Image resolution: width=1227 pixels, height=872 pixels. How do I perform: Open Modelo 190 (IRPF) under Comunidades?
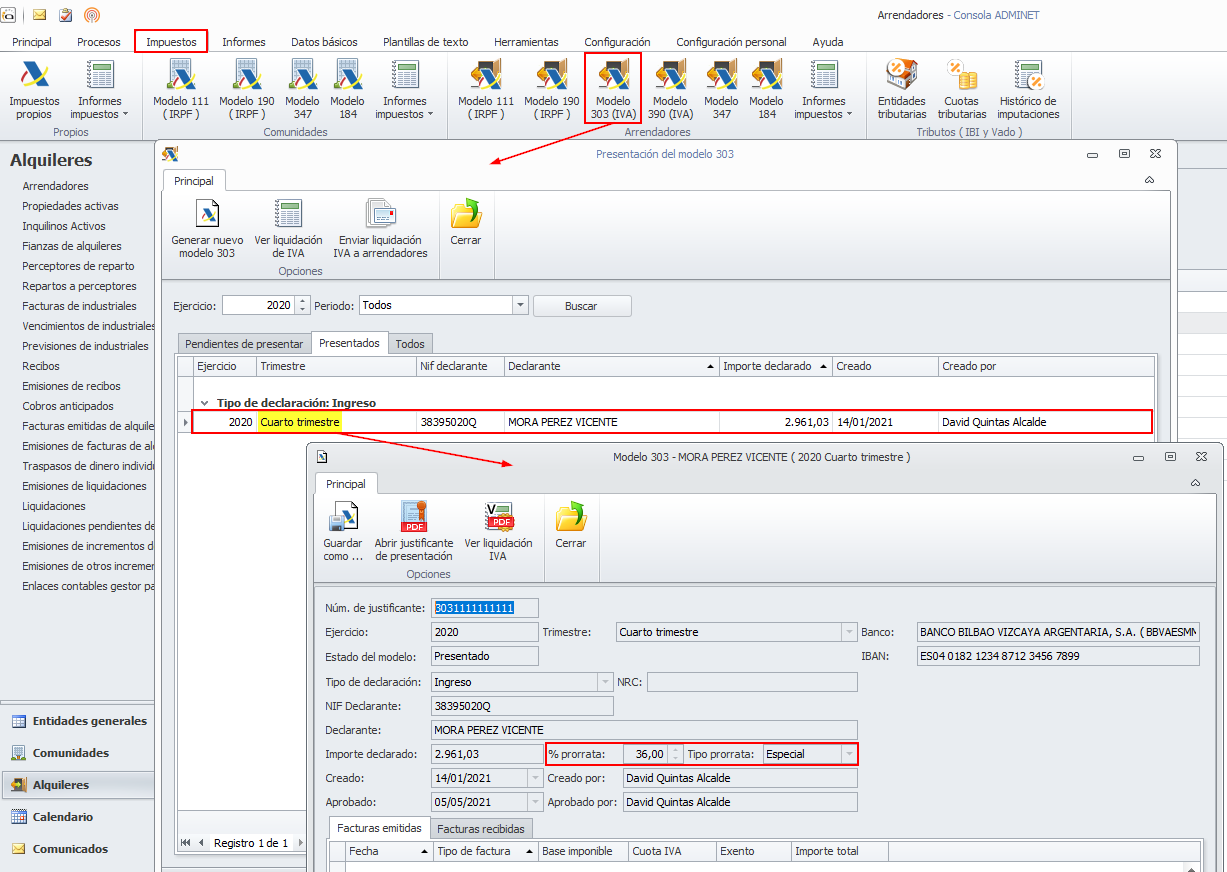tap(247, 90)
